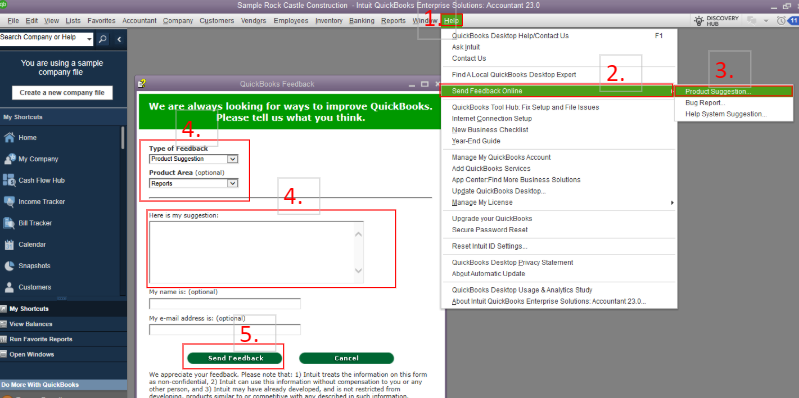799x398 pixels.
Task: Click the search magnifier icon
Action: 102,39
